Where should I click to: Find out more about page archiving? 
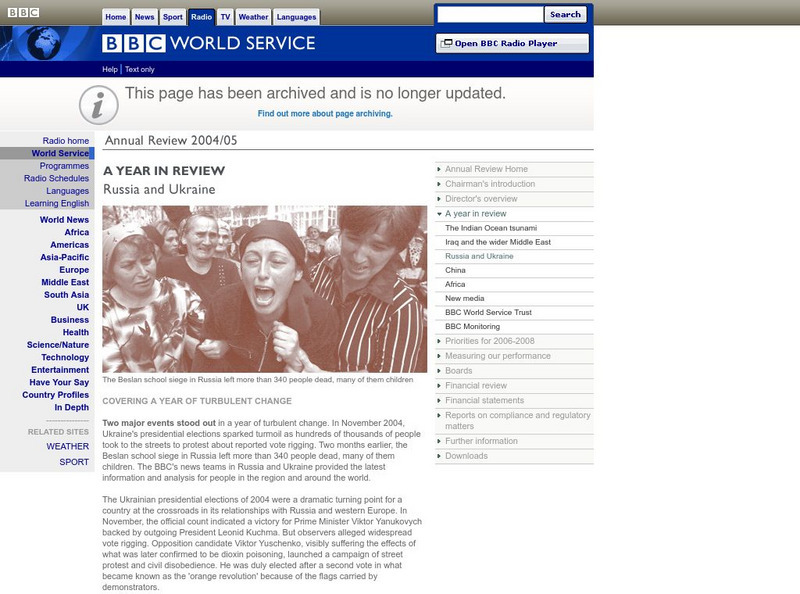tap(325, 113)
